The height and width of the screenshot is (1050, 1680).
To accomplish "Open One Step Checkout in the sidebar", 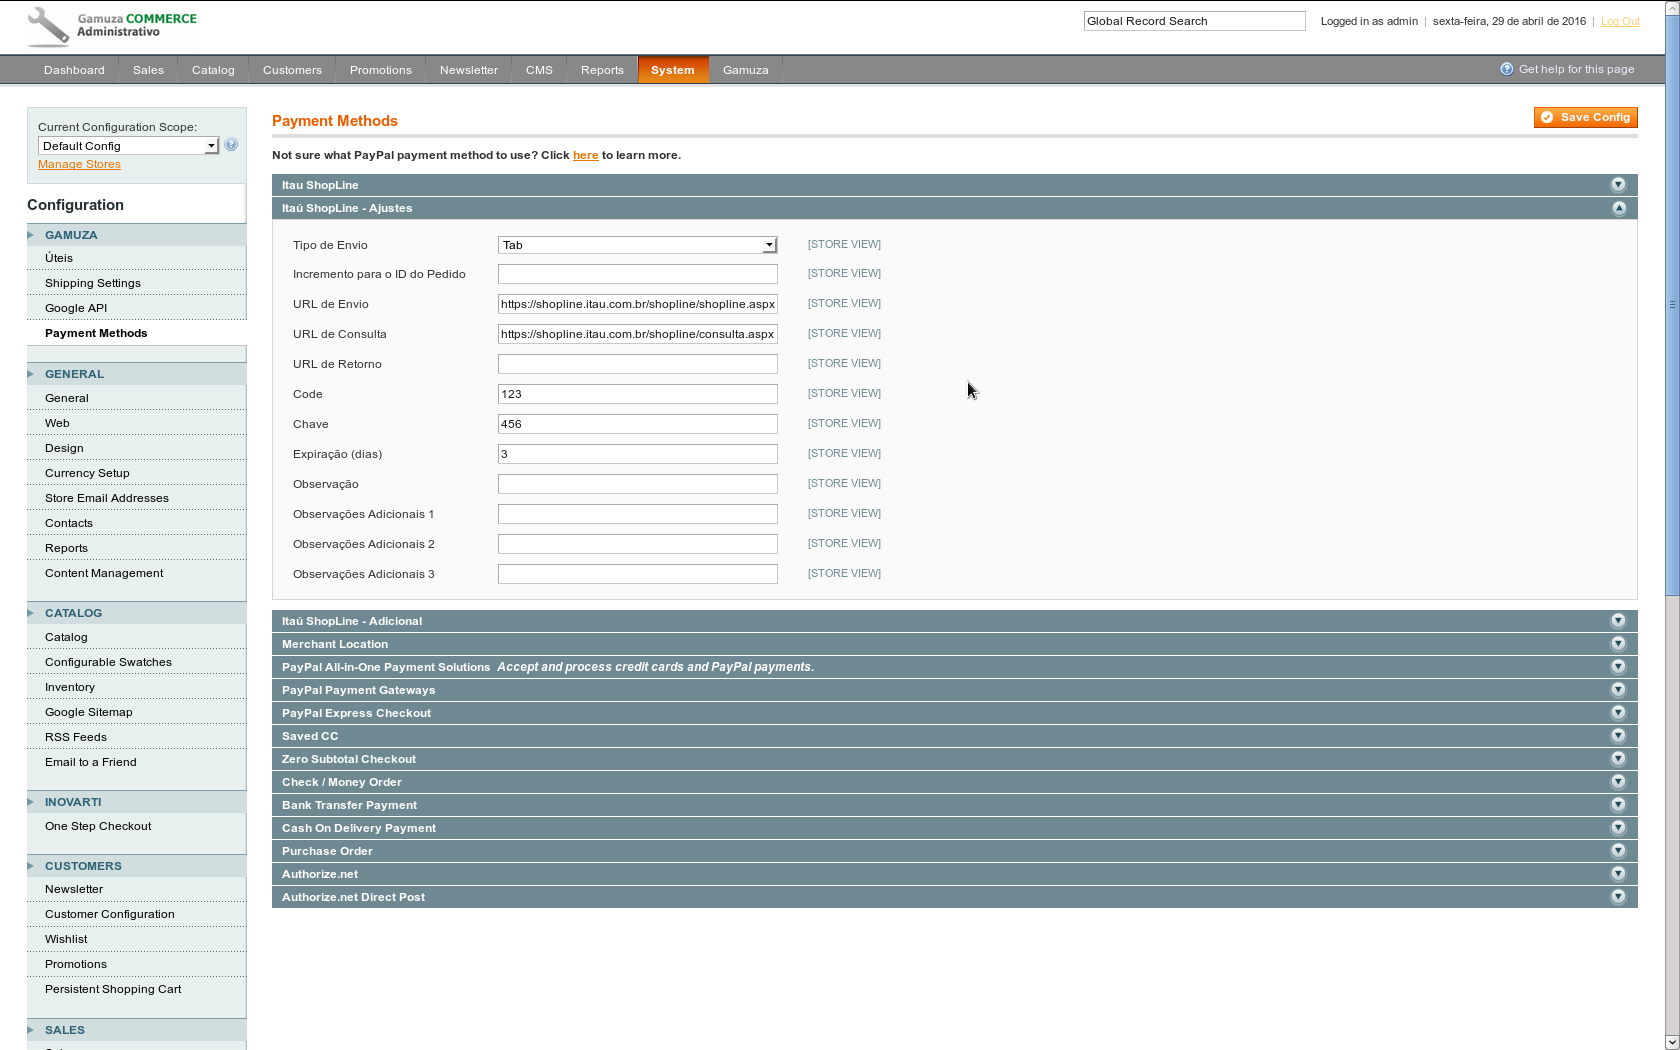I will click(98, 826).
